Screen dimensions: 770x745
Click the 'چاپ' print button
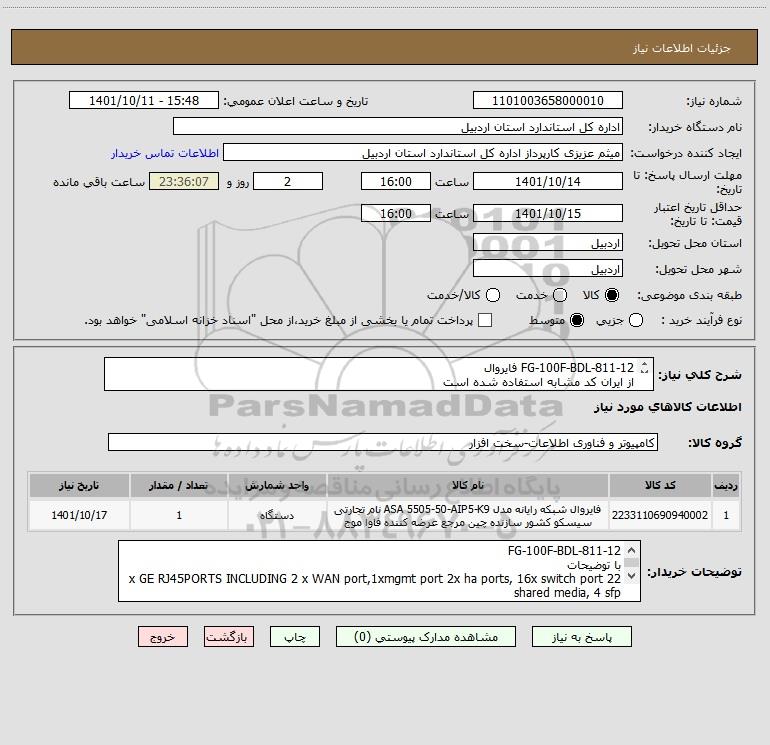pos(295,637)
